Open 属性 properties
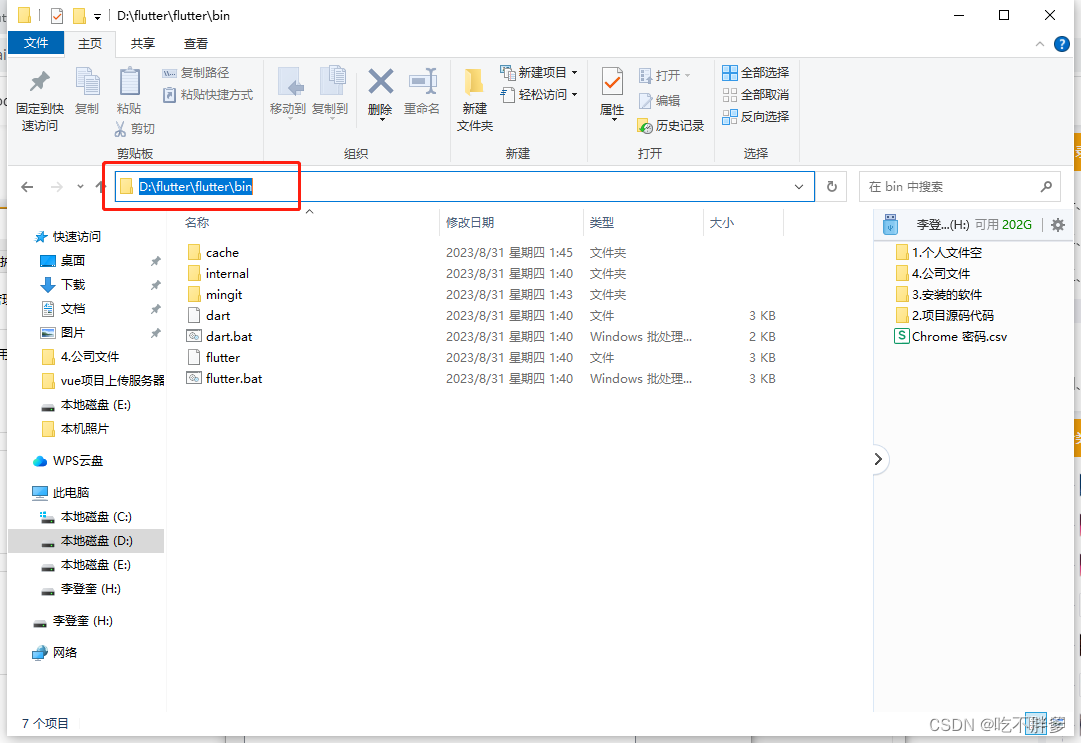Screen dimensions: 1081x743 pyautogui.click(x=612, y=94)
